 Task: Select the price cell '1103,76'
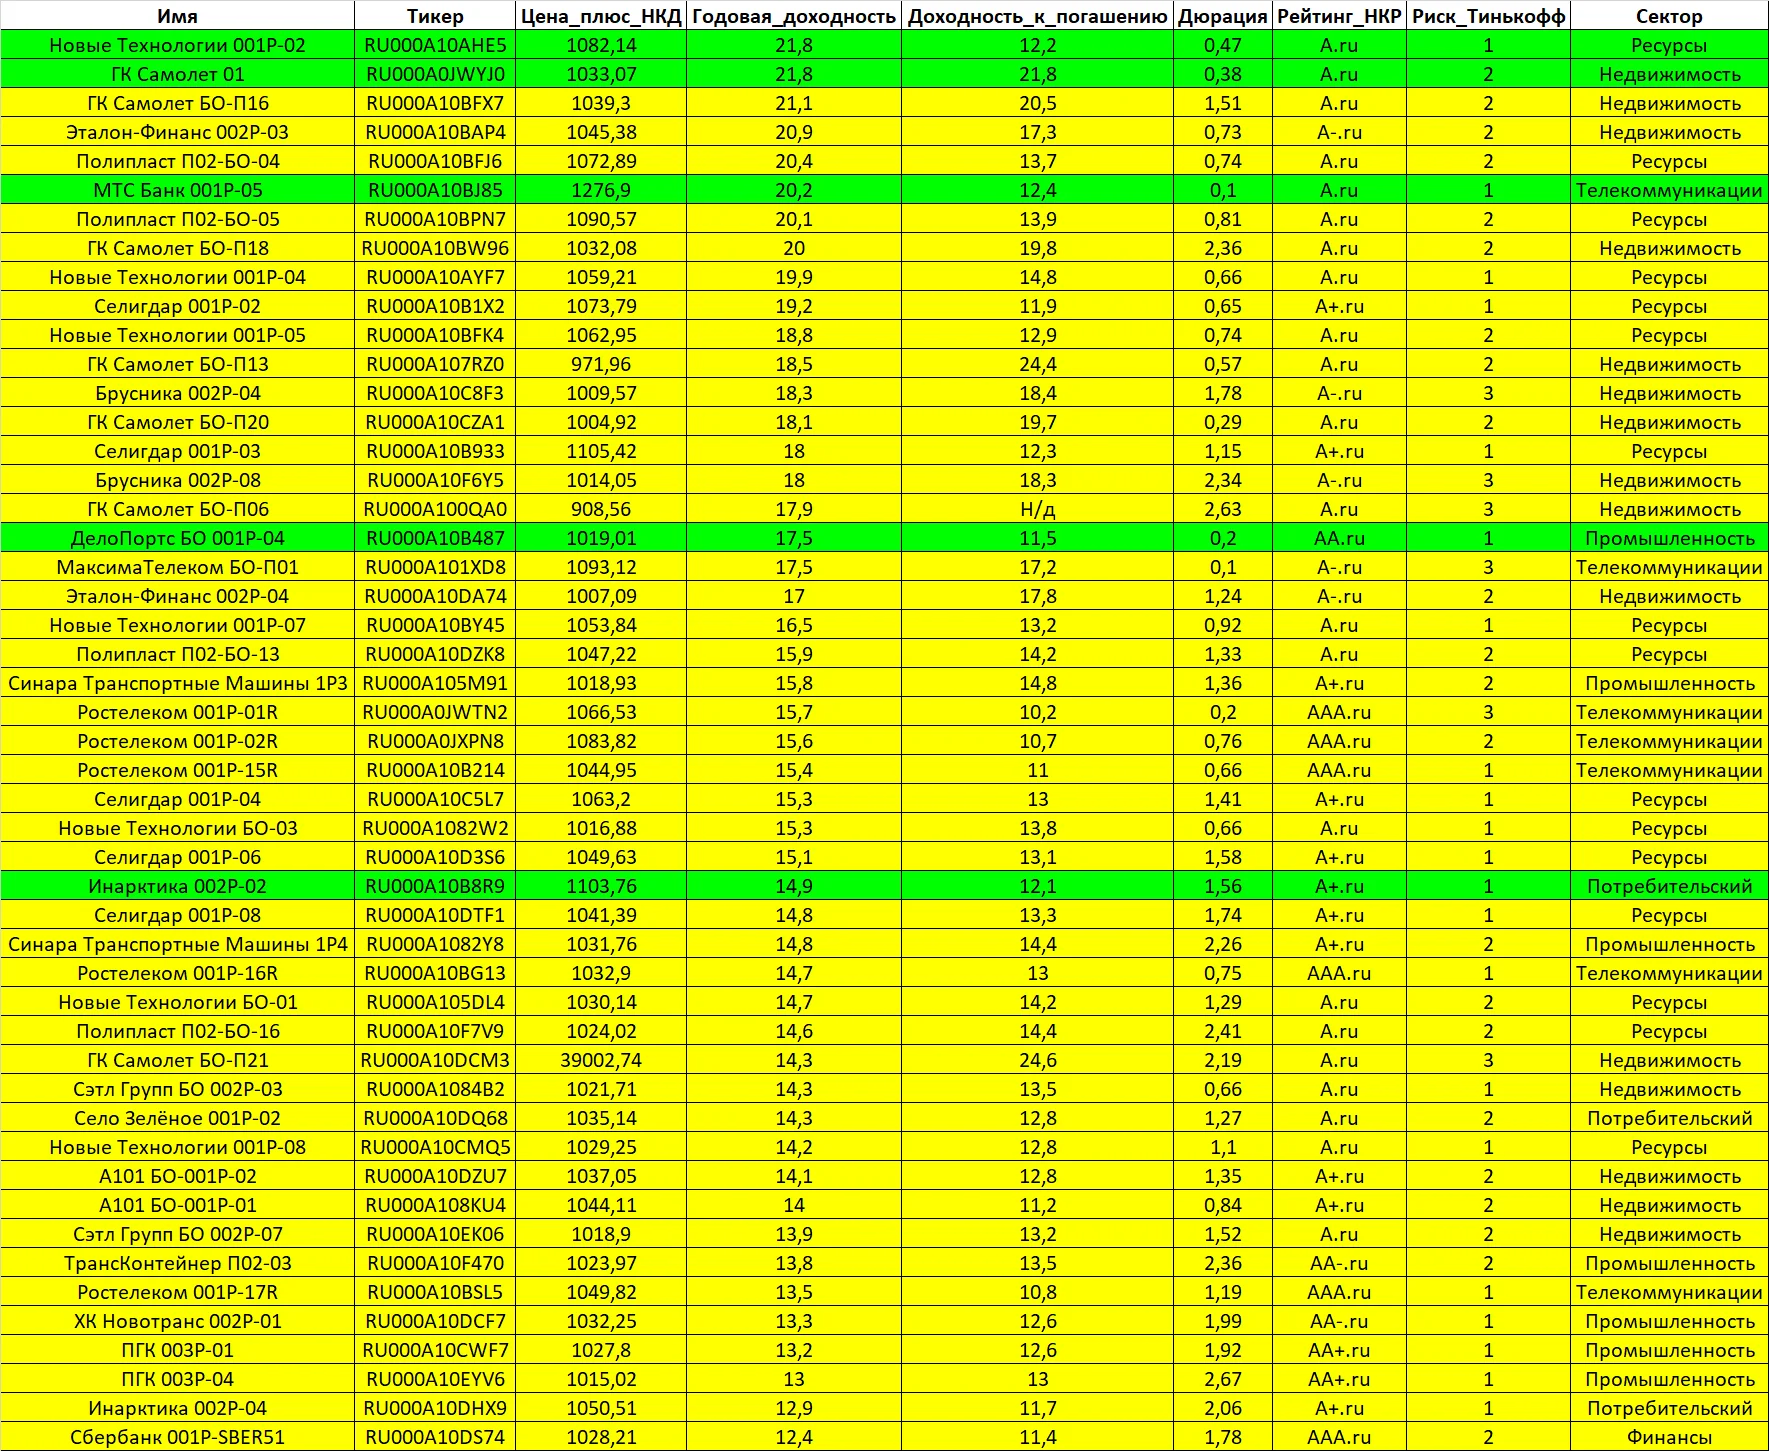click(602, 886)
